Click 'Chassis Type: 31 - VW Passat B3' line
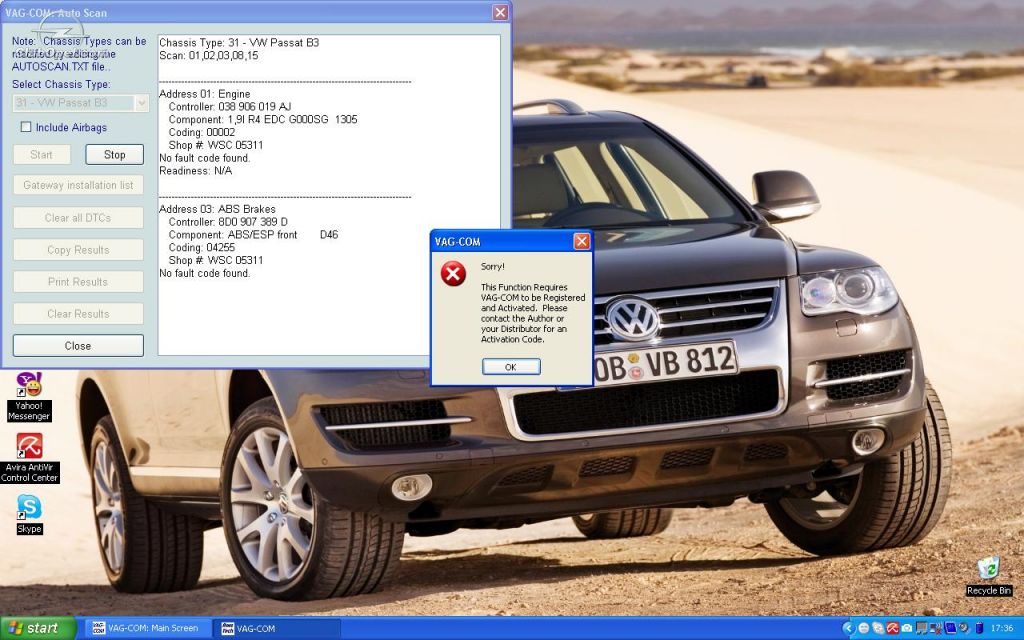The height and width of the screenshot is (640, 1024). coord(239,42)
